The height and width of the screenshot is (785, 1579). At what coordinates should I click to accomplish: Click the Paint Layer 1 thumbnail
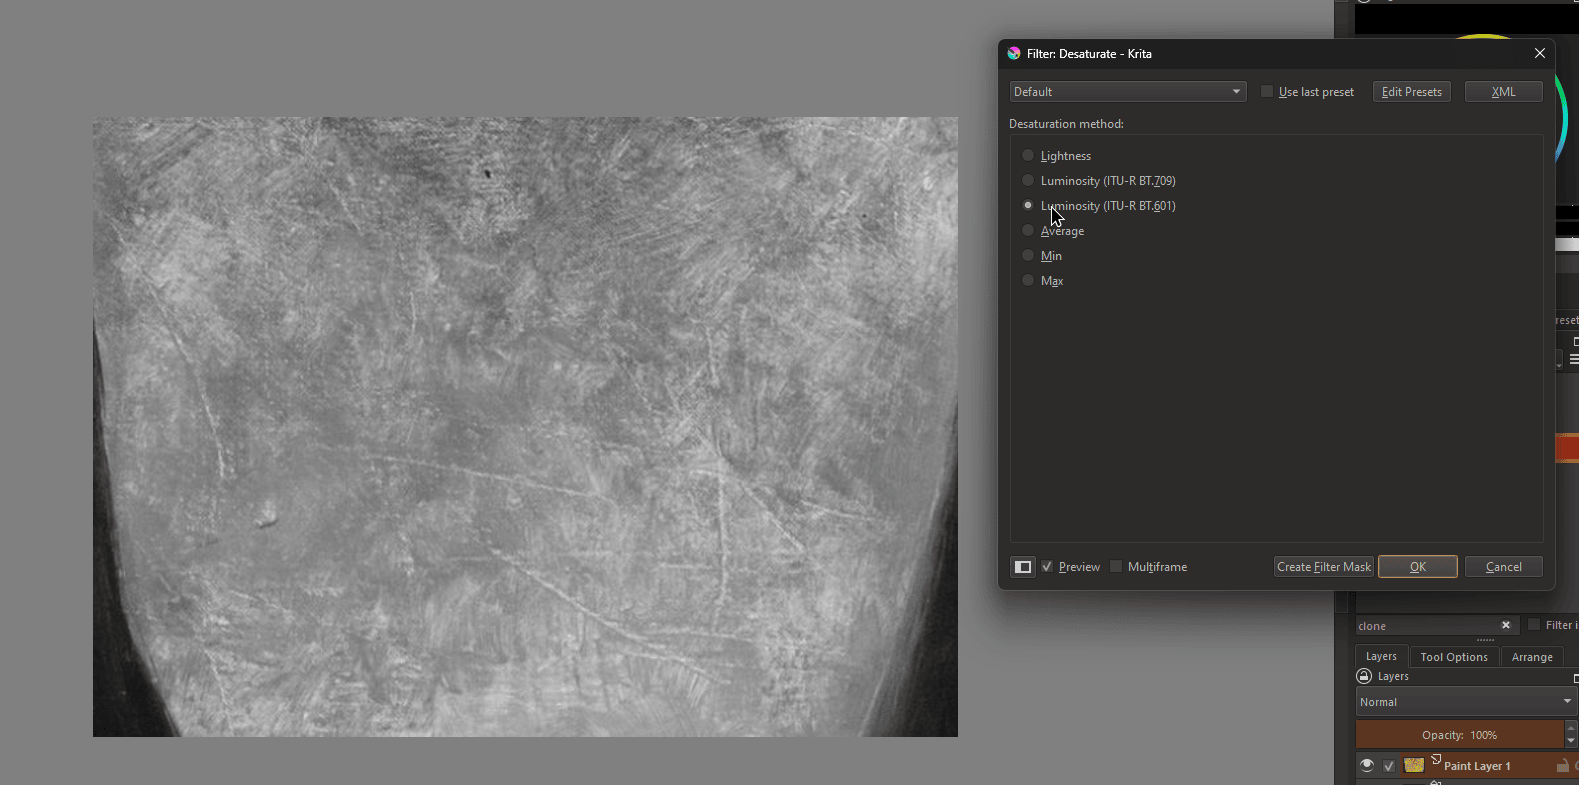(1414, 765)
